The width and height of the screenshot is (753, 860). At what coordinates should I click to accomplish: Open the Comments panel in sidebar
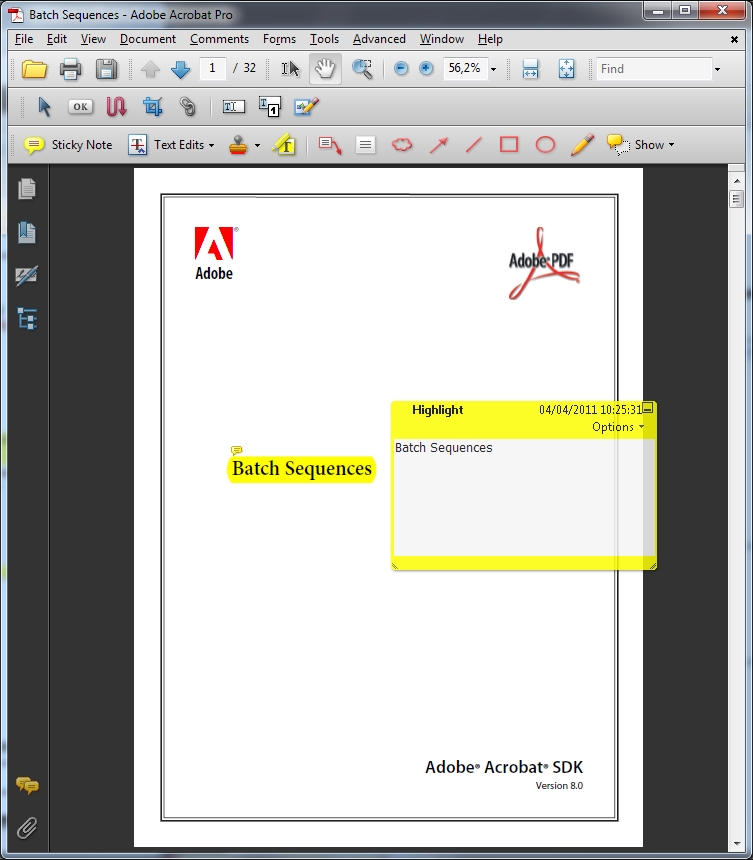tap(27, 785)
